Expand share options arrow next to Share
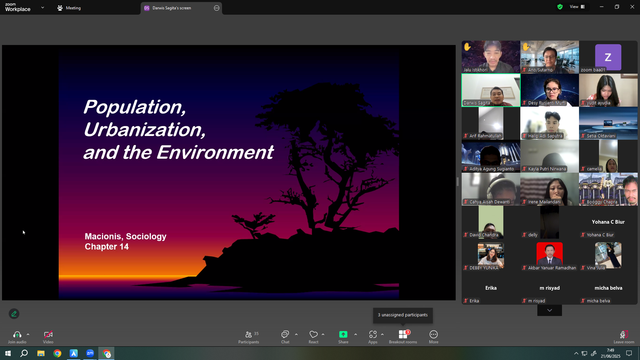 (356, 334)
